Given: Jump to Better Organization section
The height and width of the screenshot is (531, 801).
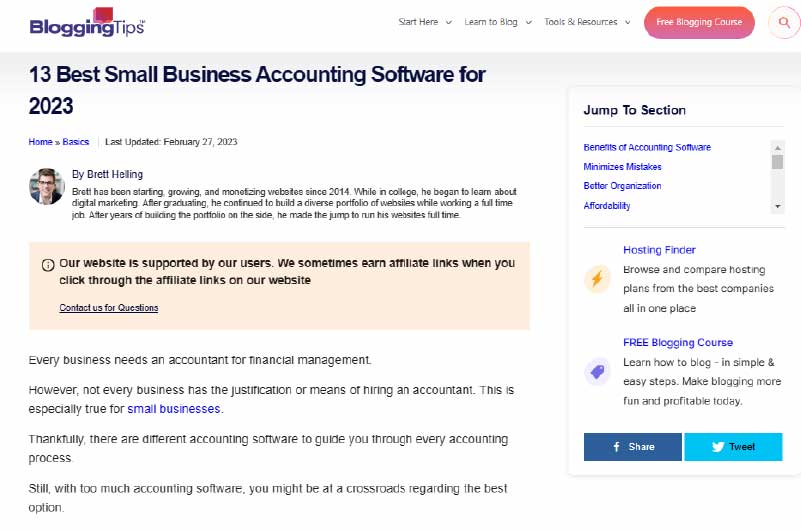Looking at the screenshot, I should (622, 186).
